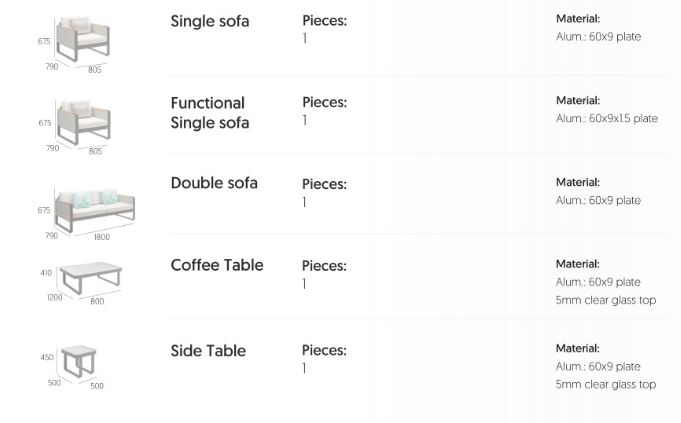Select Pieces label in the Coffee Table row
Screen dimensions: 681x423
pos(325,266)
